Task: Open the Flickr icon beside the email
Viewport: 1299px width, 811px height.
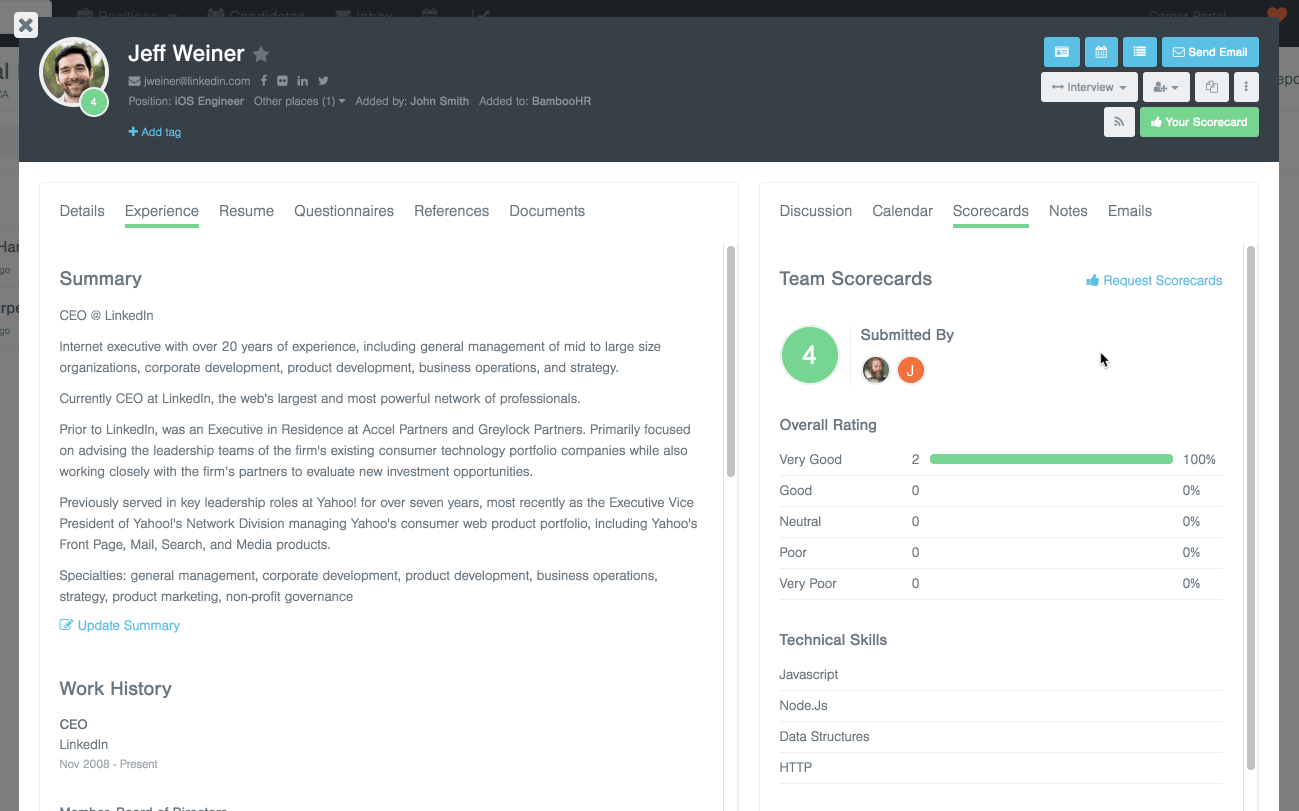Action: click(282, 81)
